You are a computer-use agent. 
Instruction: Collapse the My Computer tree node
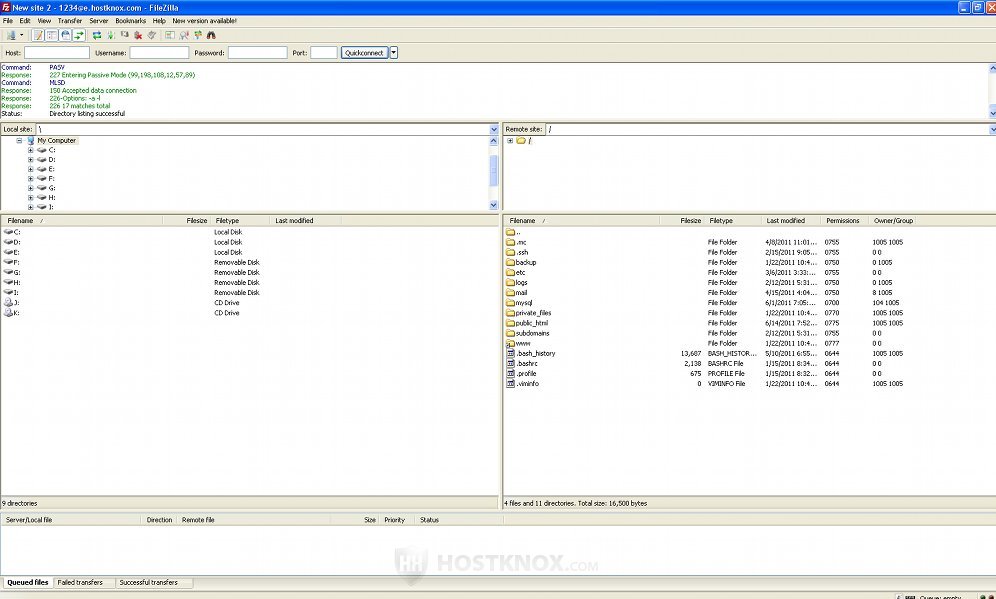(x=19, y=140)
